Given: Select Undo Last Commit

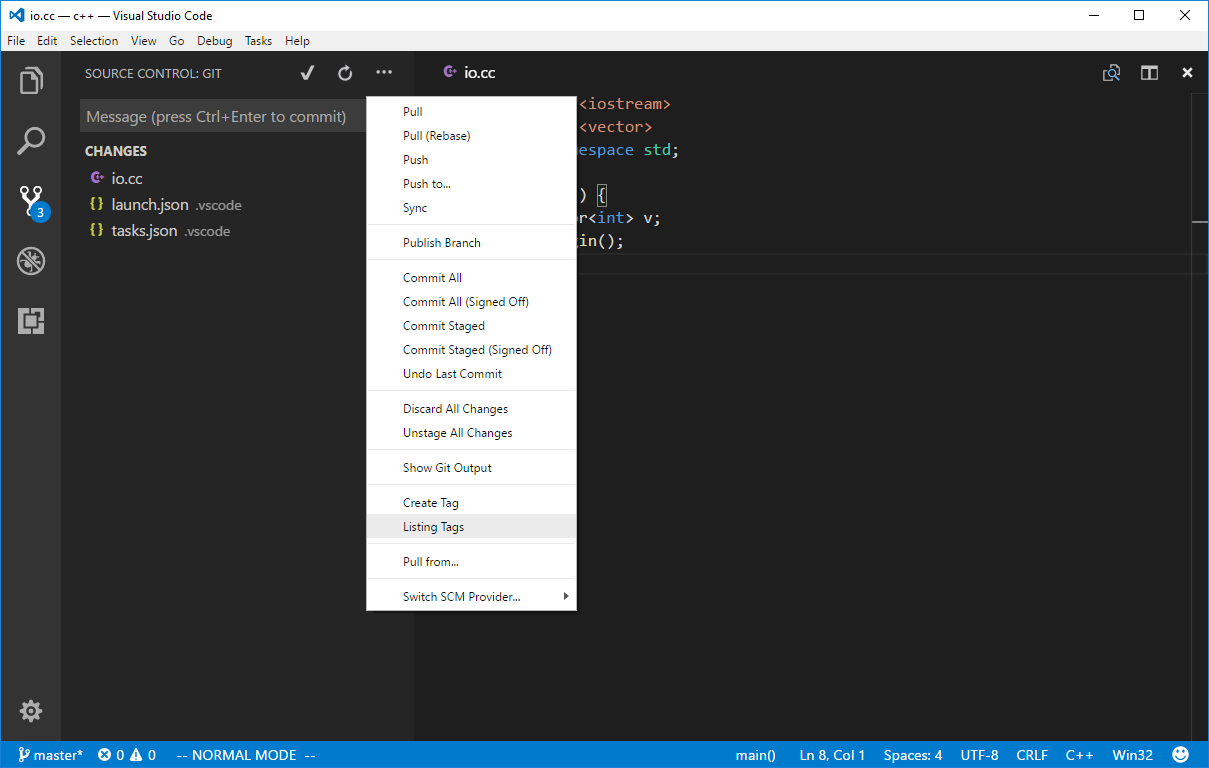Looking at the screenshot, I should tap(471, 374).
